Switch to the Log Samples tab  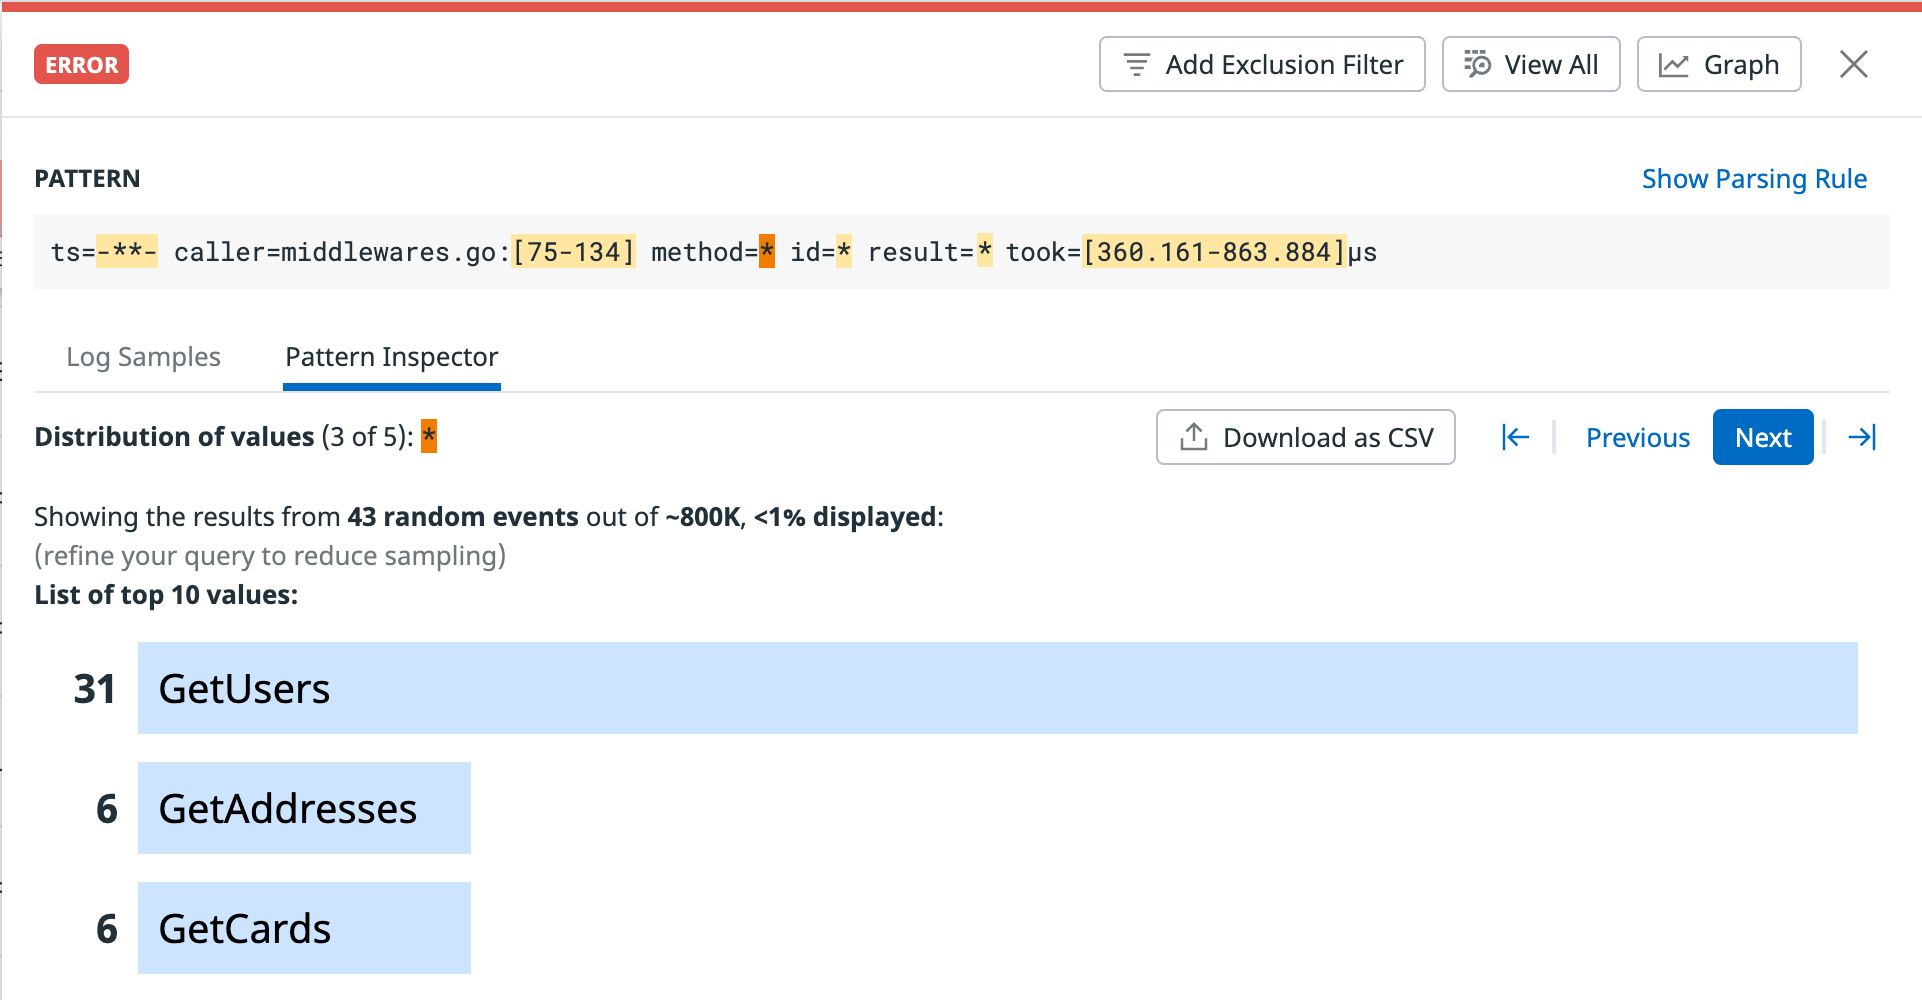click(143, 357)
